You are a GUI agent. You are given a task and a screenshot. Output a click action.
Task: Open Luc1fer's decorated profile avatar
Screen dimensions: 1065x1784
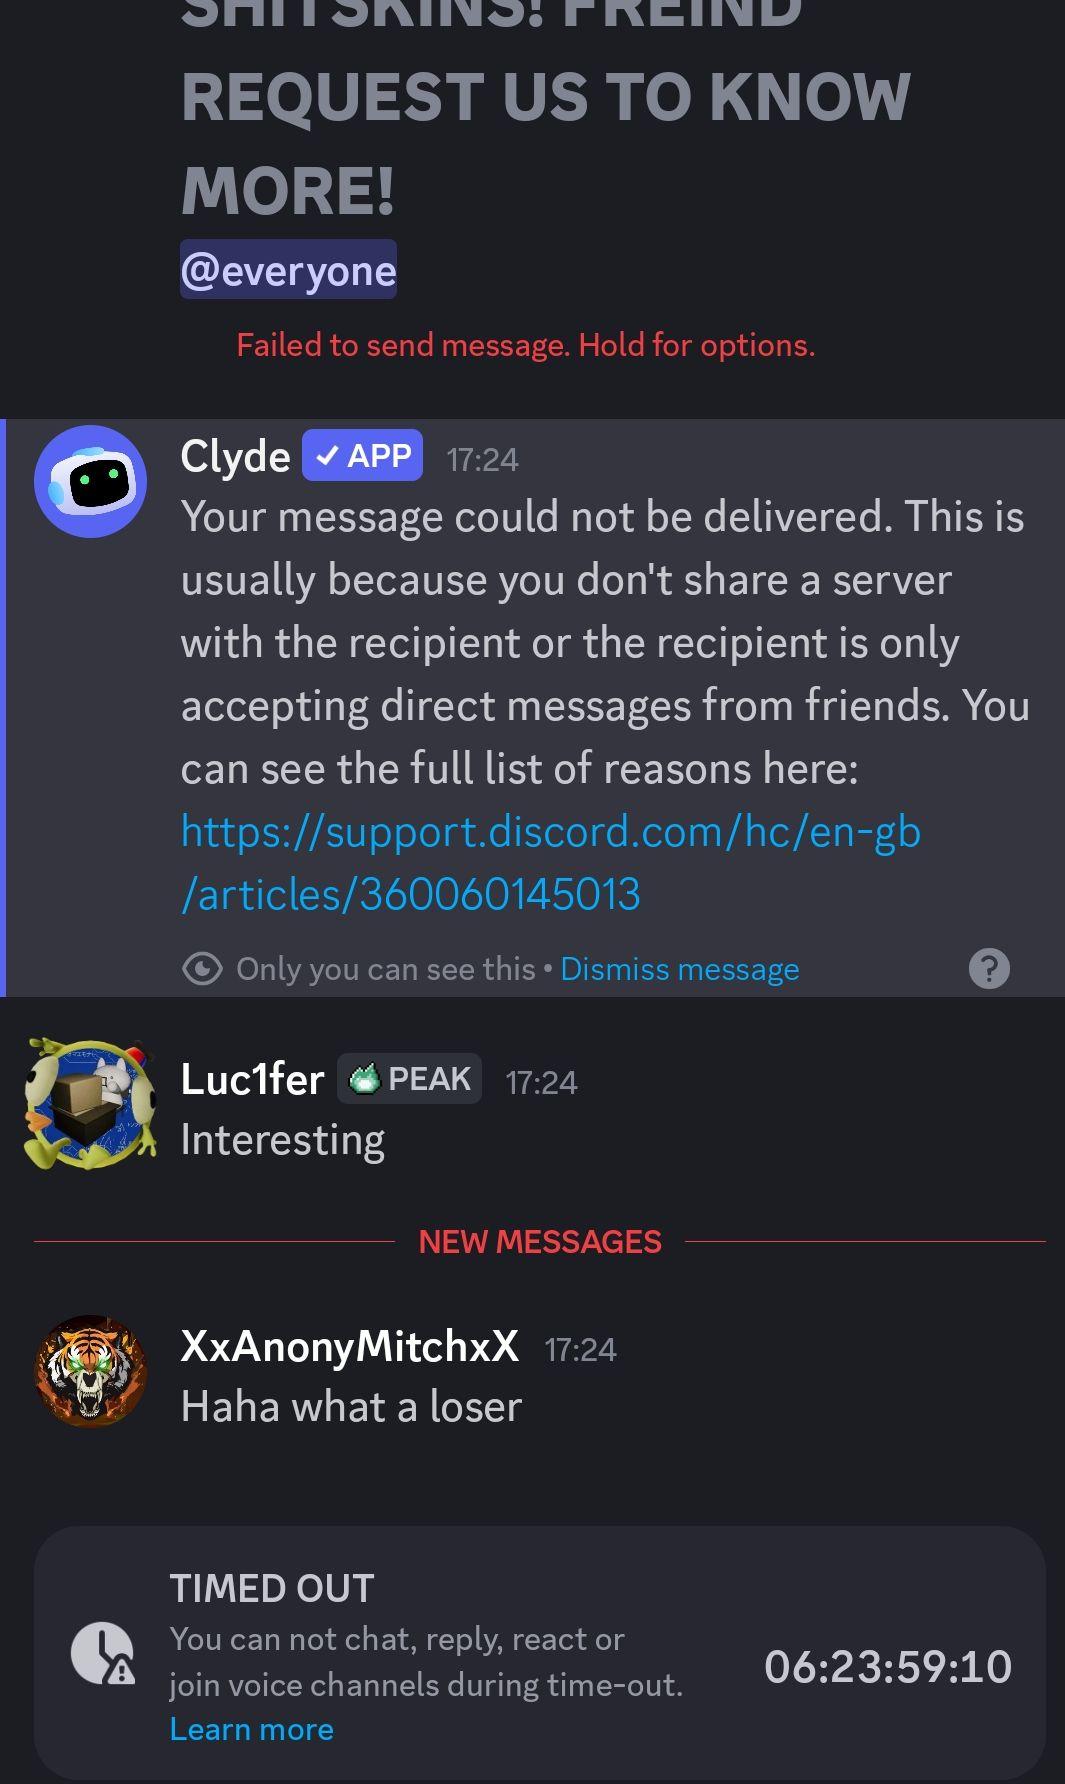point(91,1103)
